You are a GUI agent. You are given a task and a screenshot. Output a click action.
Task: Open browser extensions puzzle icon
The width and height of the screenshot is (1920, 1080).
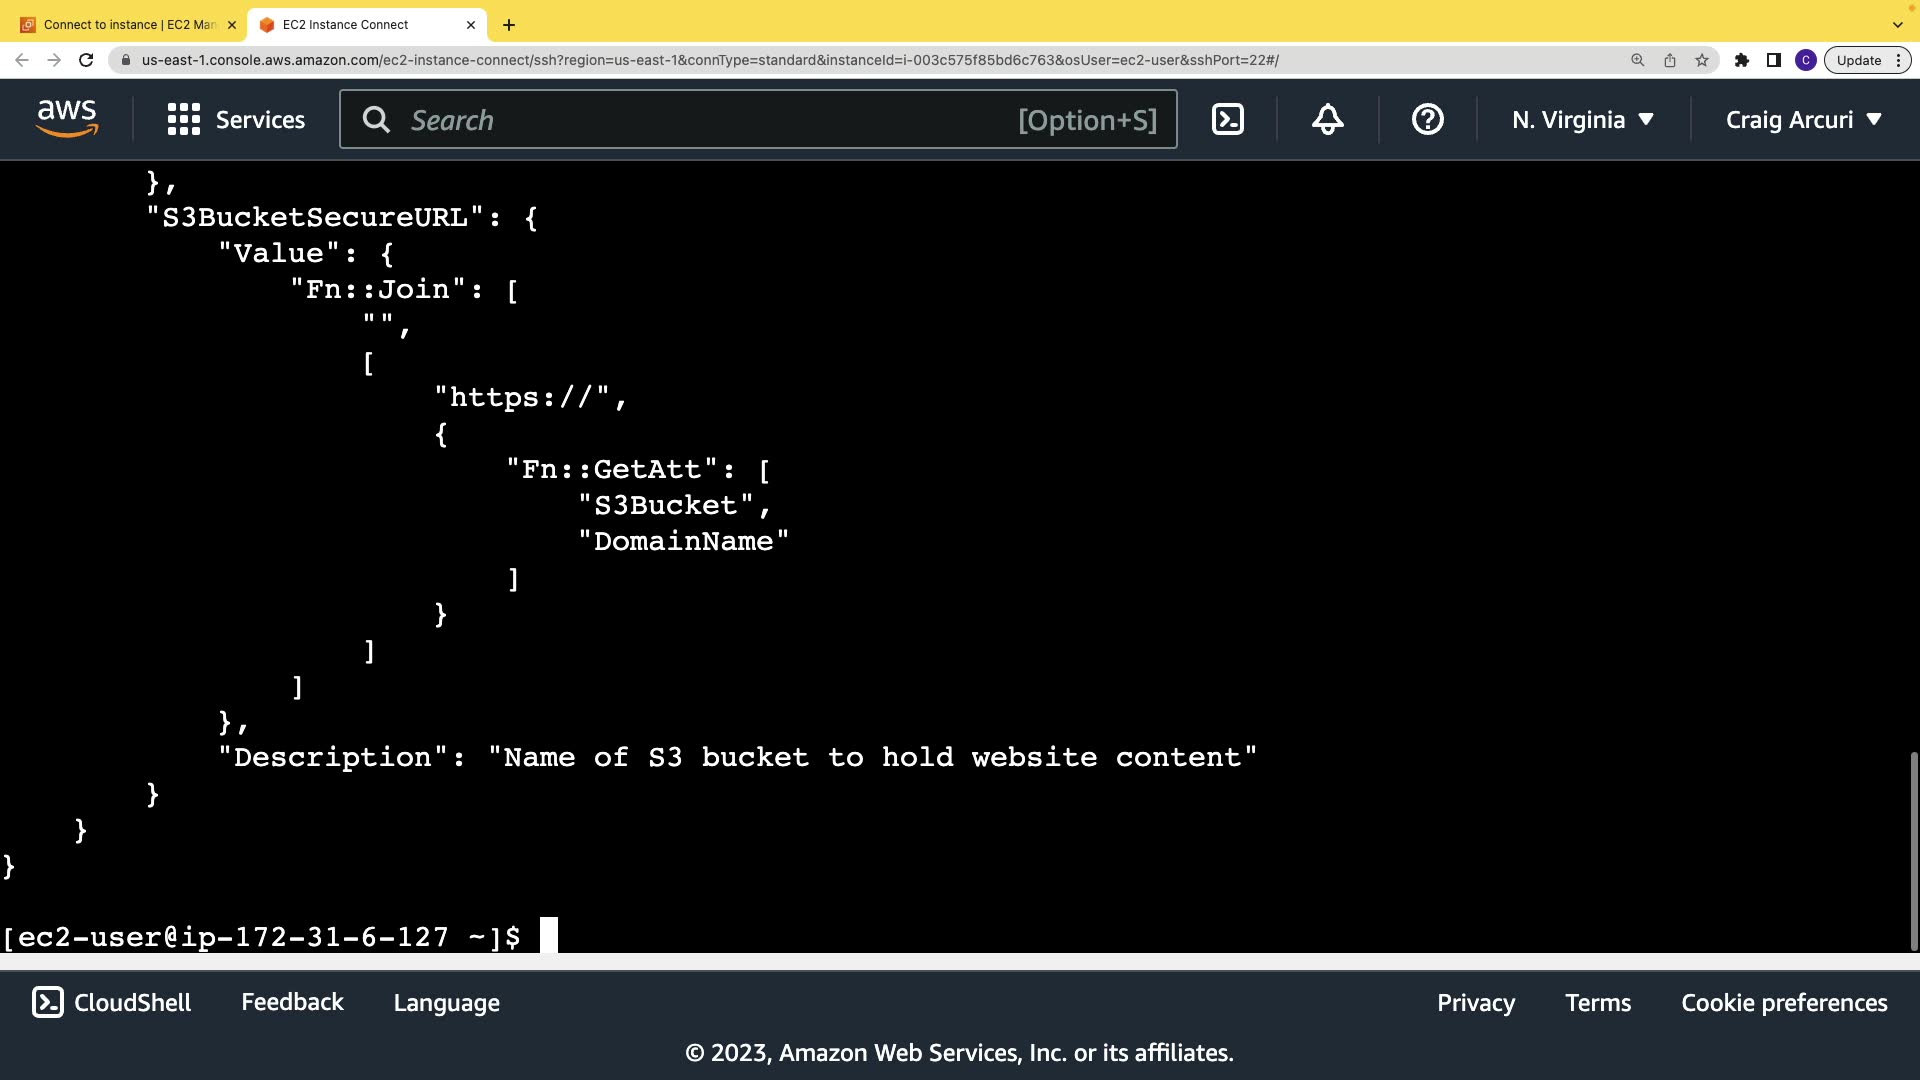tap(1741, 60)
